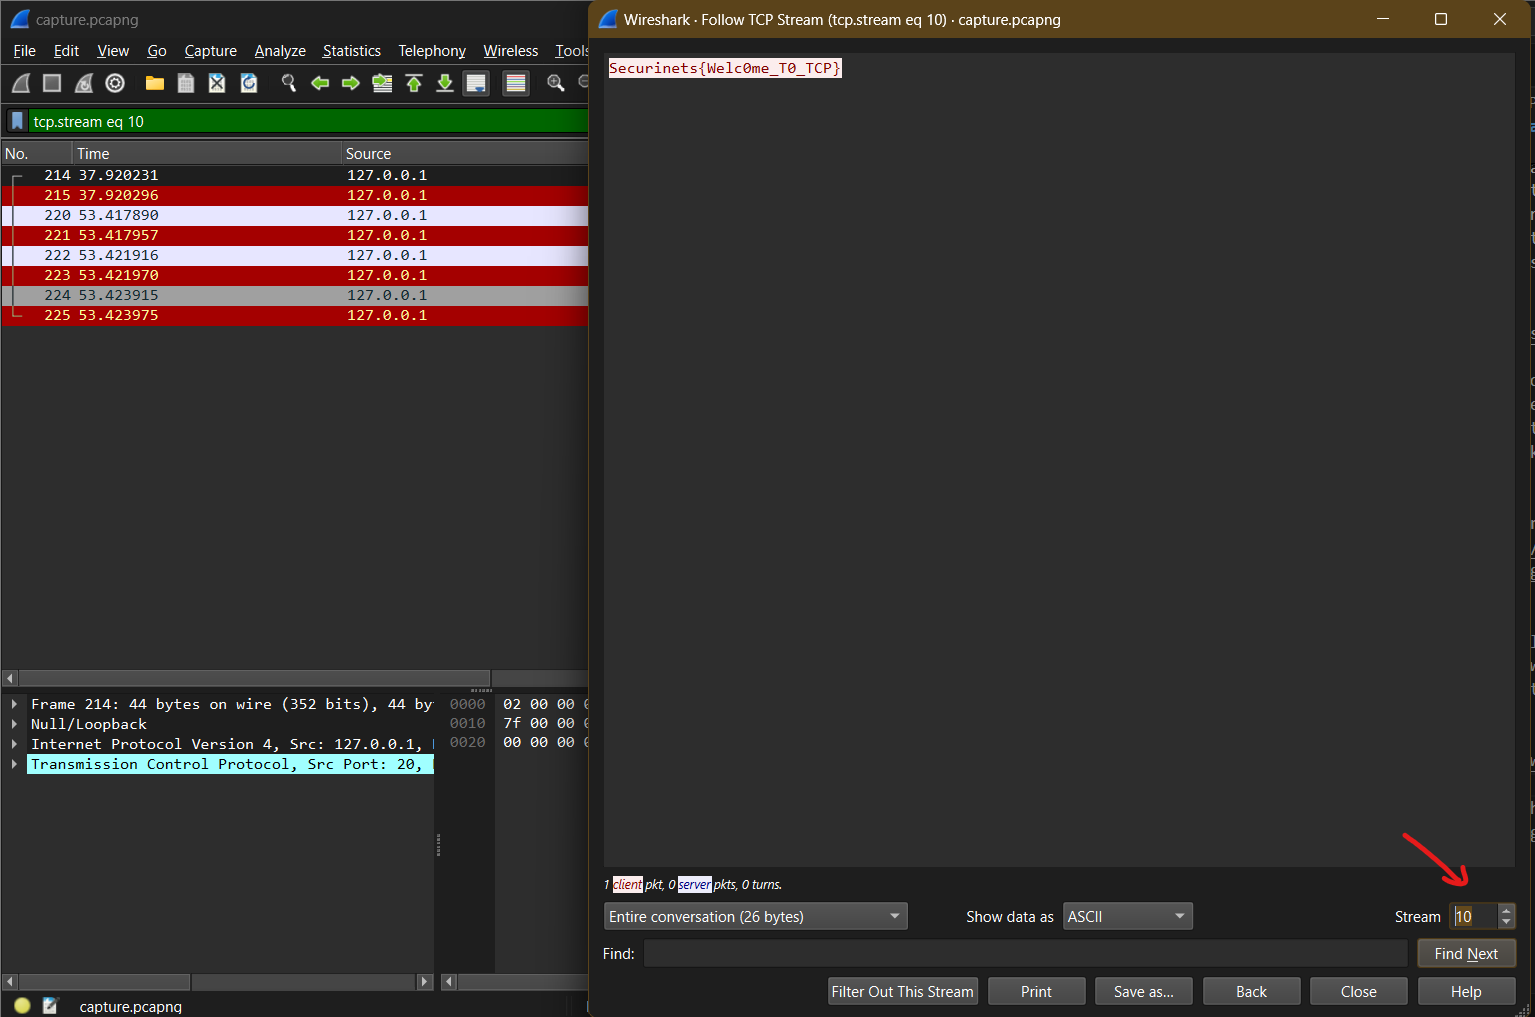This screenshot has width=1535, height=1017.
Task: Increment the Stream number stepper
Action: click(x=1507, y=910)
